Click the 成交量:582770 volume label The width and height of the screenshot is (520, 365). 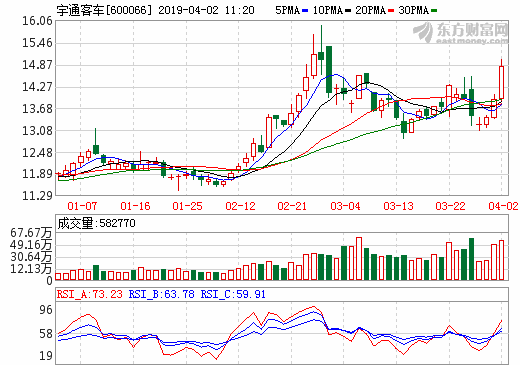click(96, 223)
